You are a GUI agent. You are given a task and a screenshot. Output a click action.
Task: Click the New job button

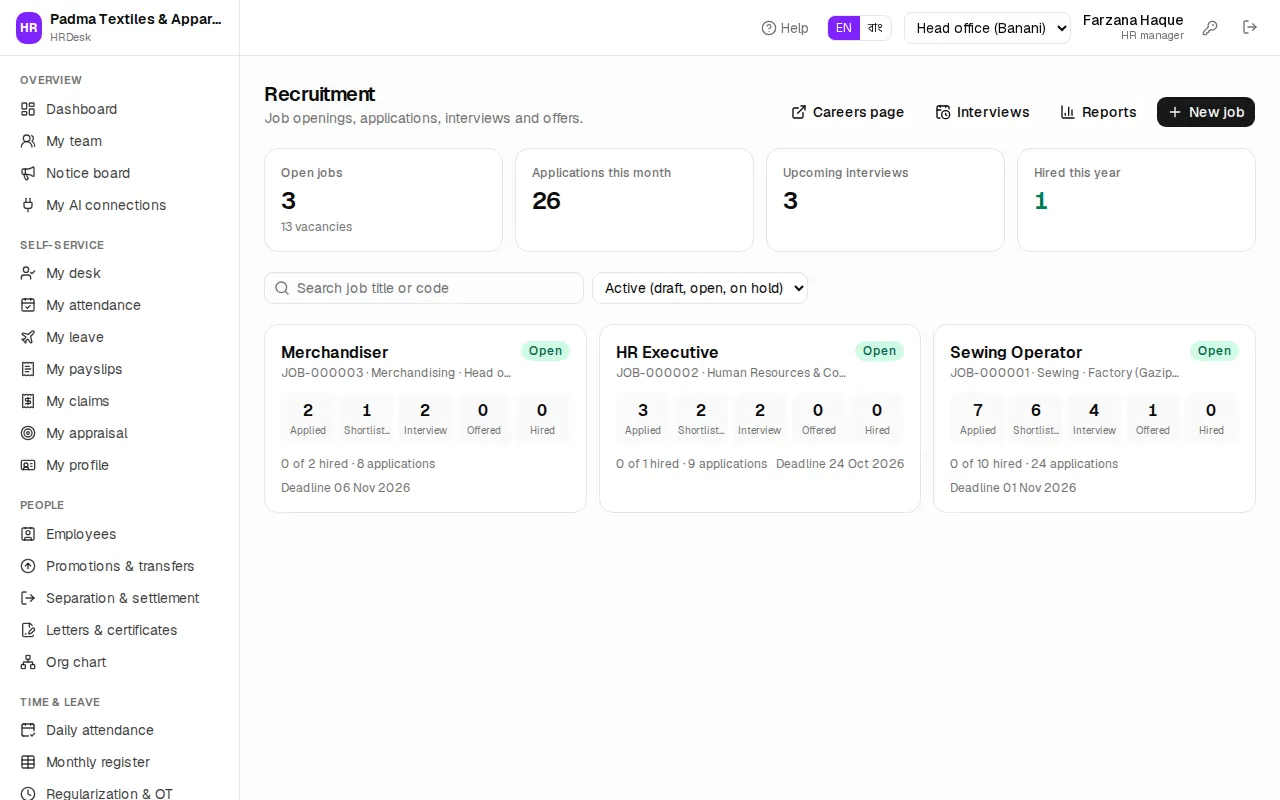pyautogui.click(x=1206, y=112)
